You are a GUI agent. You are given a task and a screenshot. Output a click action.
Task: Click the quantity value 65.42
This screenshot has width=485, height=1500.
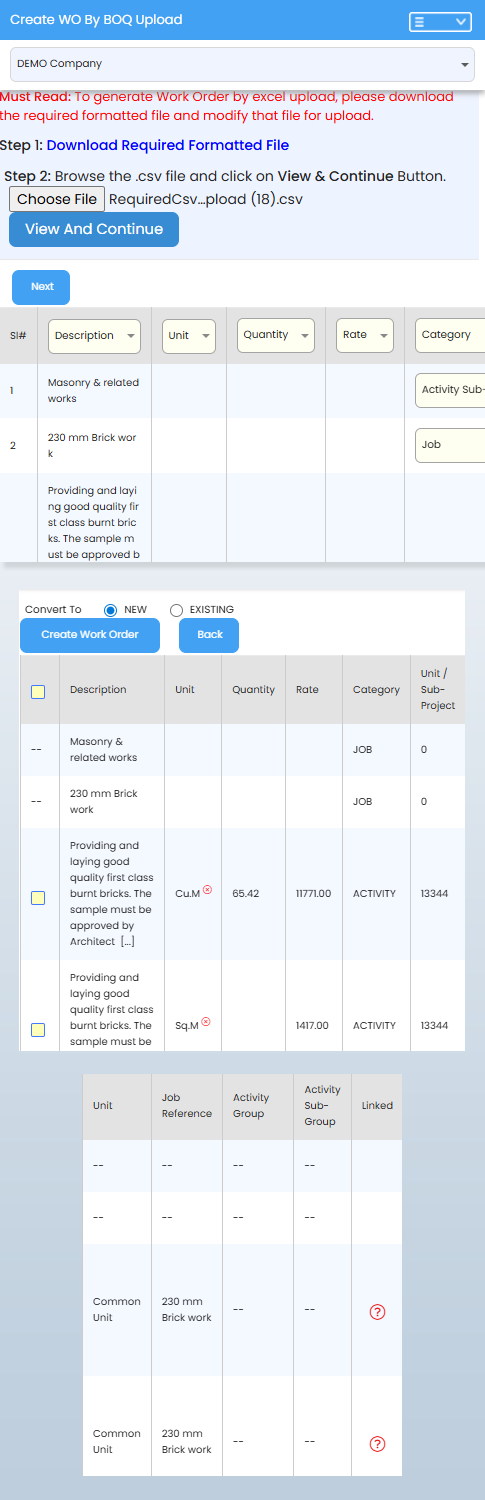click(x=245, y=893)
